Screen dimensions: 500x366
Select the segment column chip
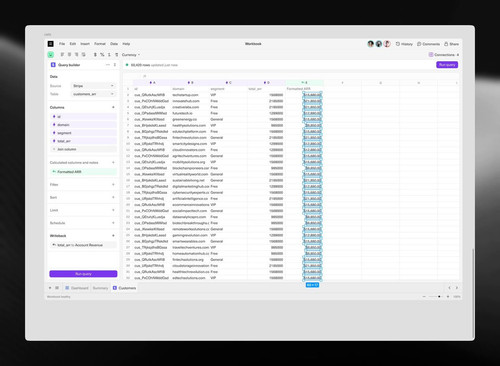tap(83, 133)
